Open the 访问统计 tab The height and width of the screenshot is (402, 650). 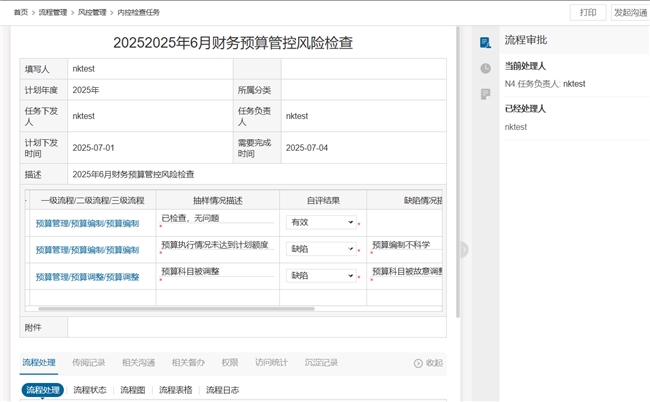pos(271,362)
